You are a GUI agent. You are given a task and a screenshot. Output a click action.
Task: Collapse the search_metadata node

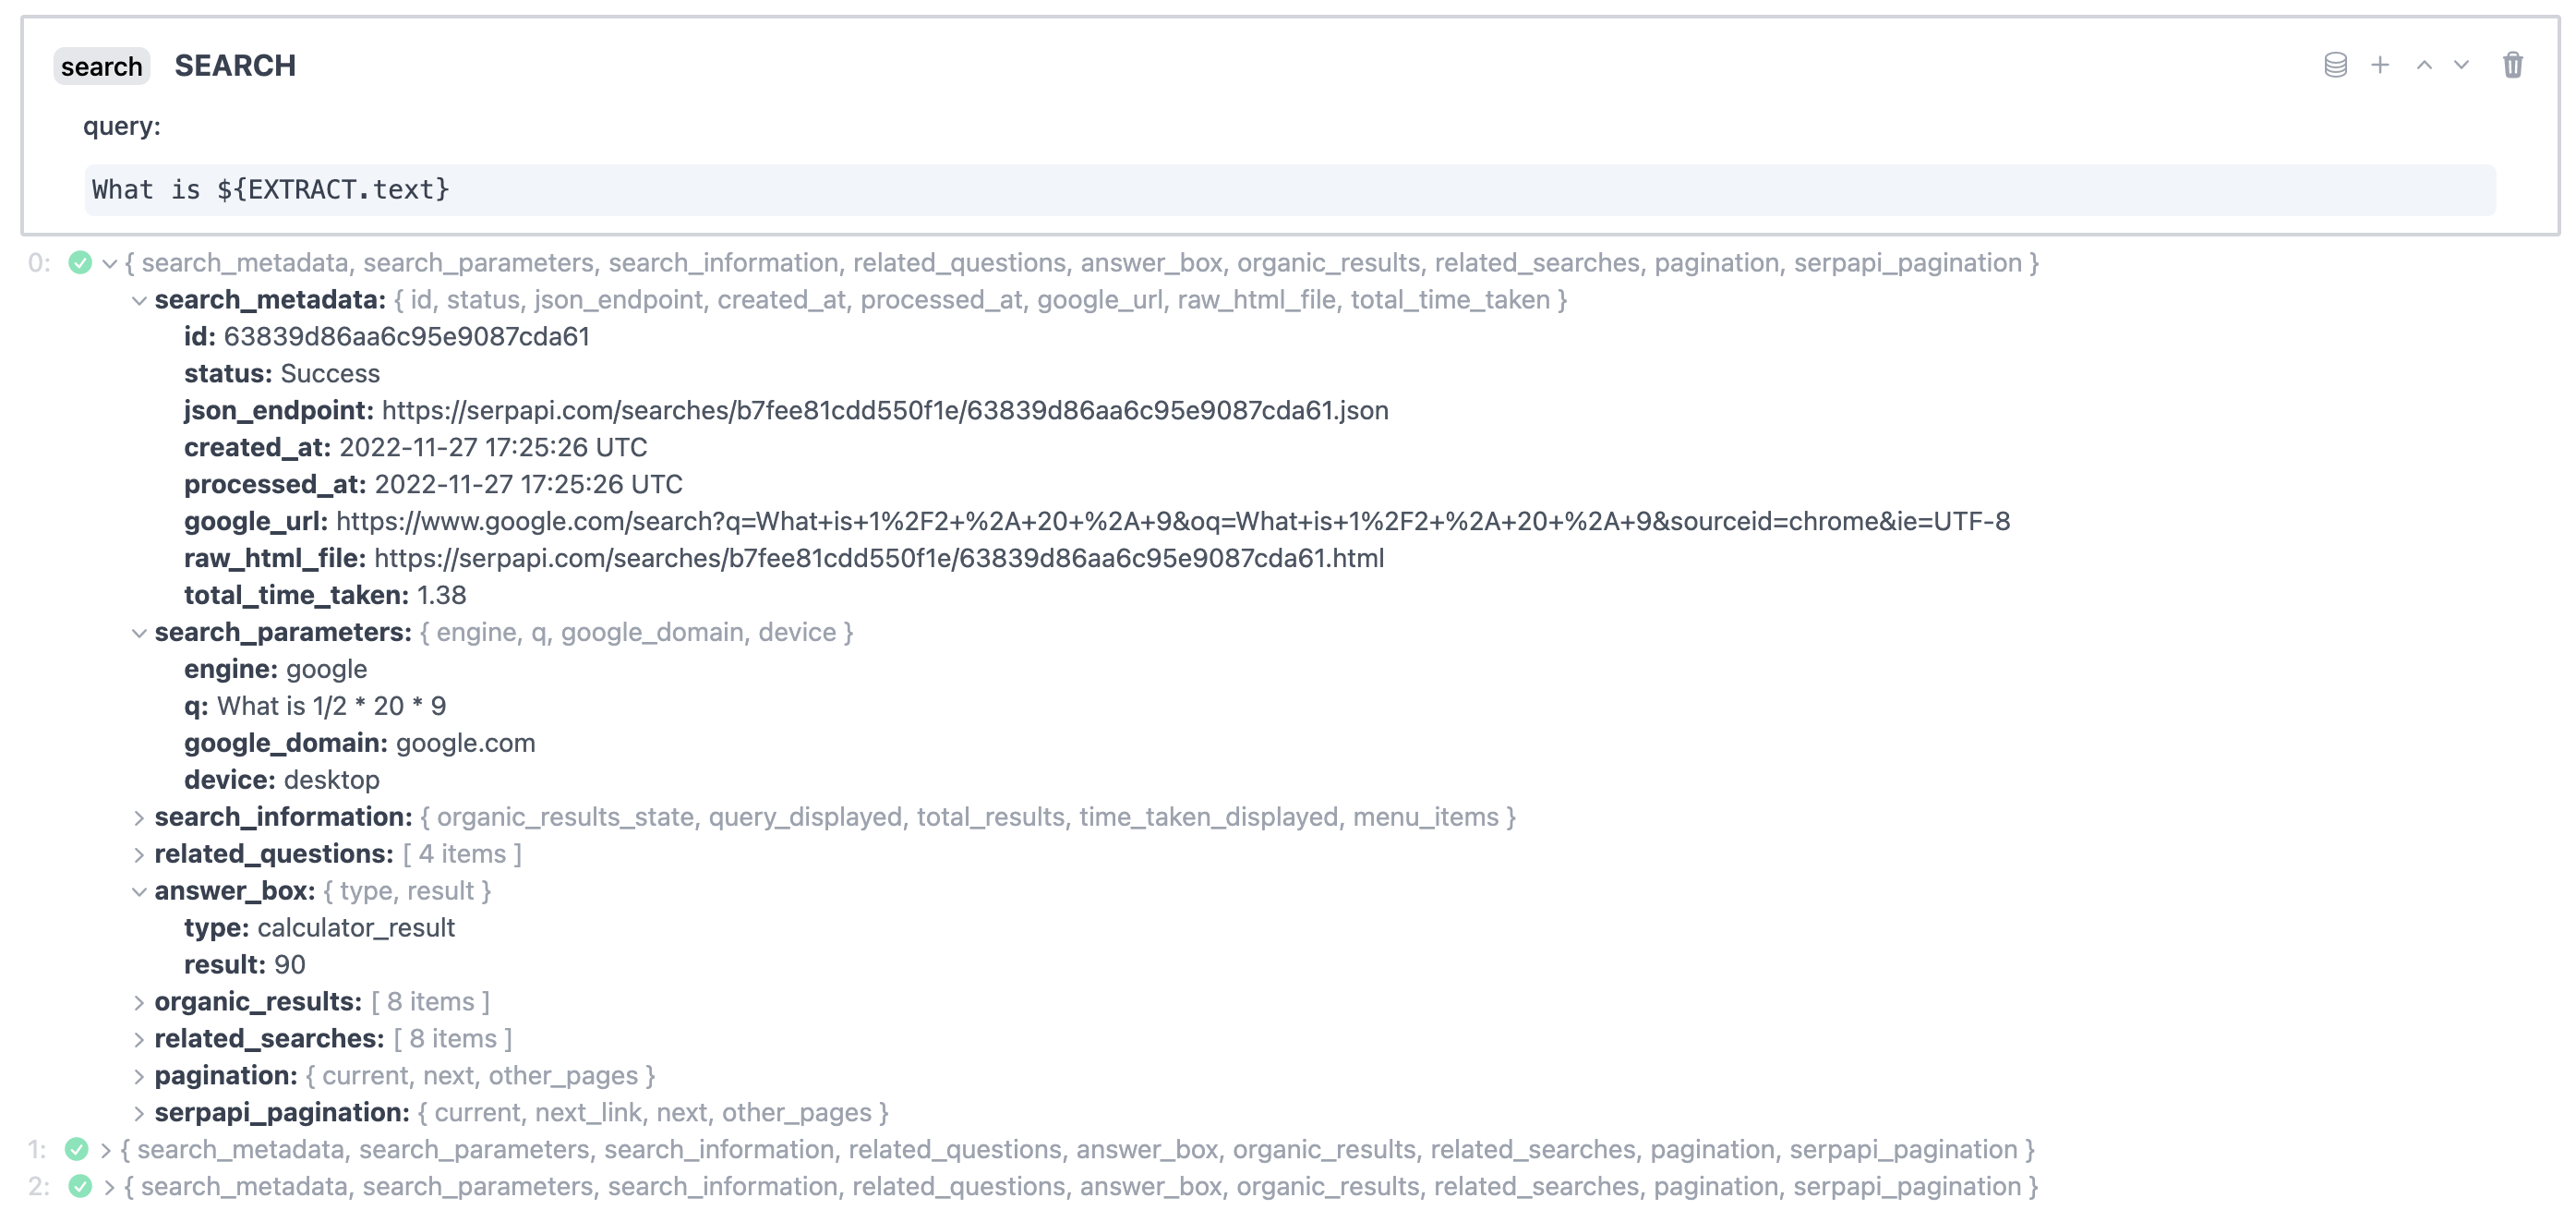pos(139,301)
